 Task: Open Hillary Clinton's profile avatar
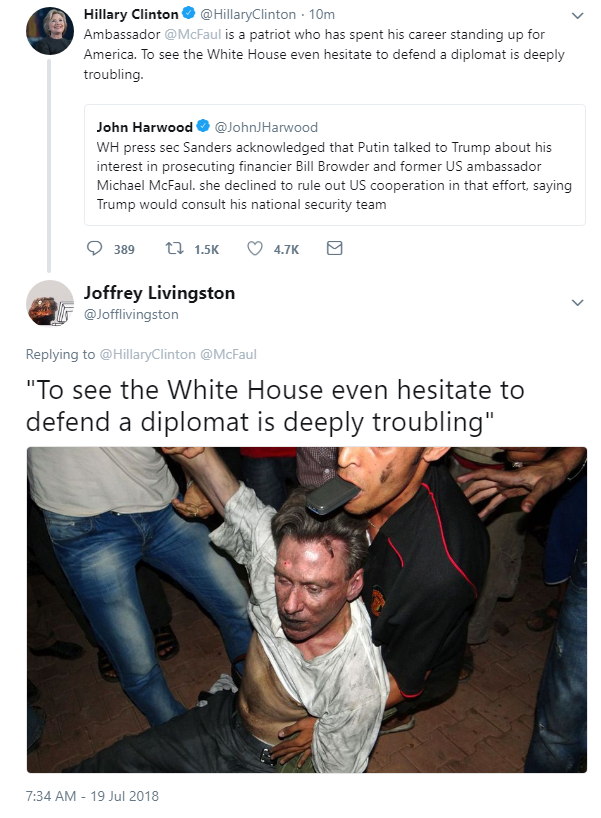50,31
